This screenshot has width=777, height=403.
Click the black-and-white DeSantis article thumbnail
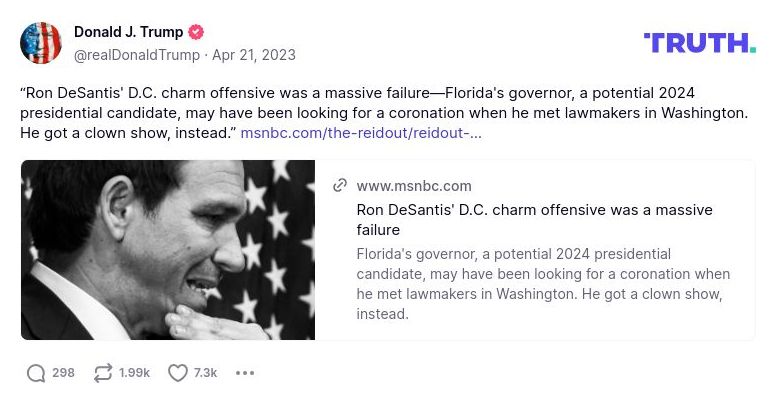[x=168, y=250]
